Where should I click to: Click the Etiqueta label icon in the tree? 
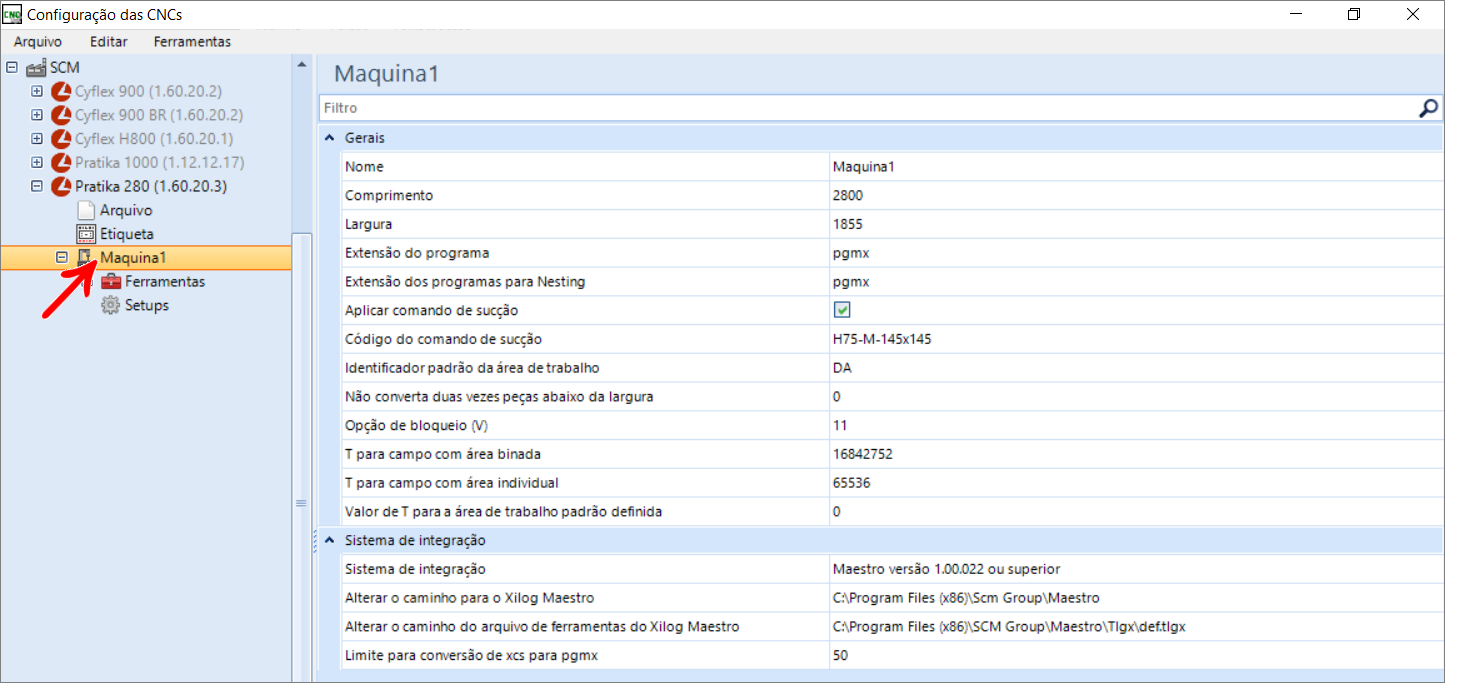coord(87,234)
